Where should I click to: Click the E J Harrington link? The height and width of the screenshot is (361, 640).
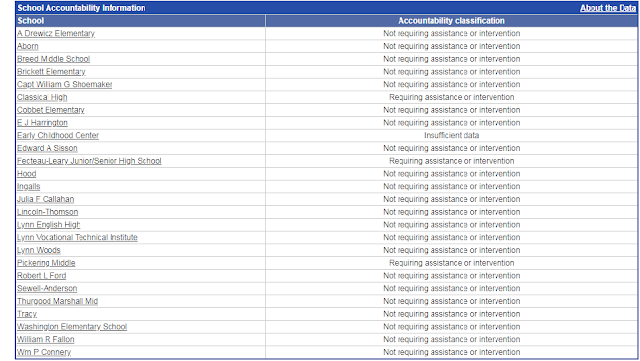(x=42, y=123)
